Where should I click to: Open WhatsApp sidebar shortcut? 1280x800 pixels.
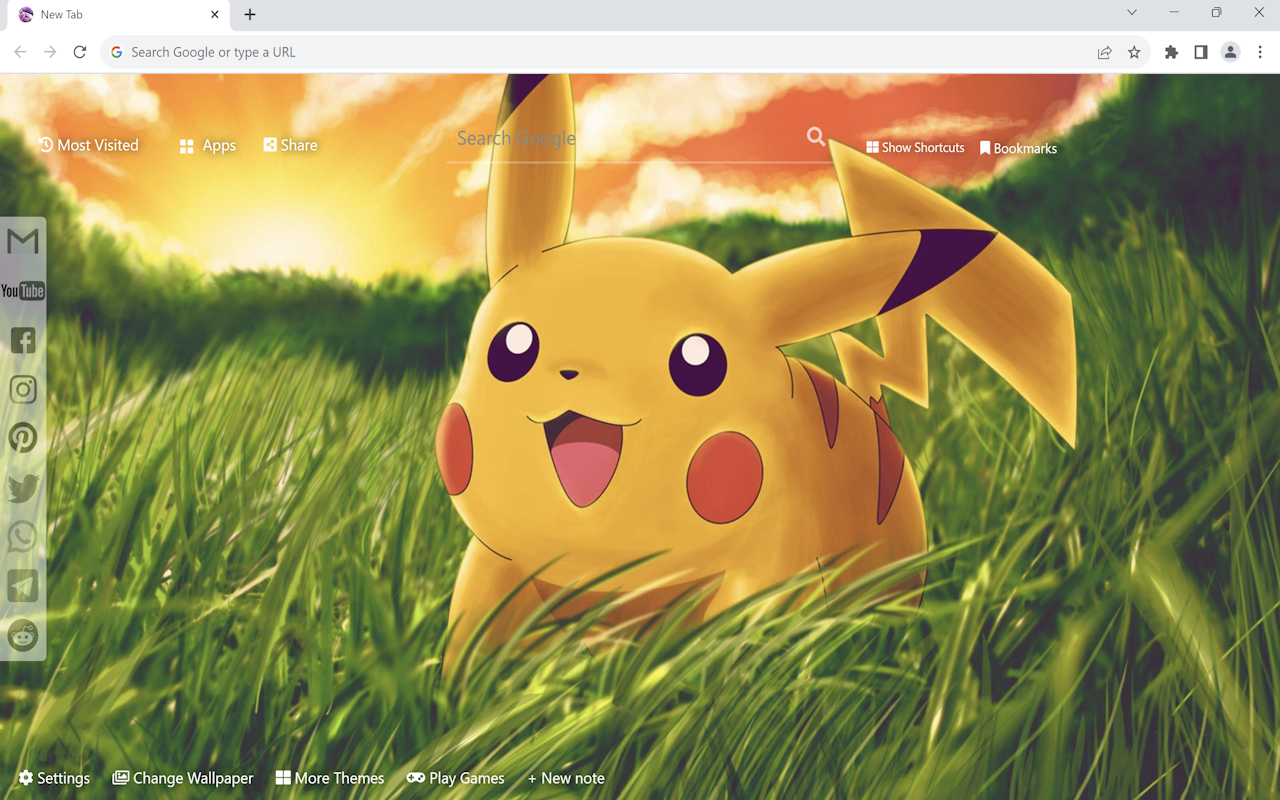[23, 537]
